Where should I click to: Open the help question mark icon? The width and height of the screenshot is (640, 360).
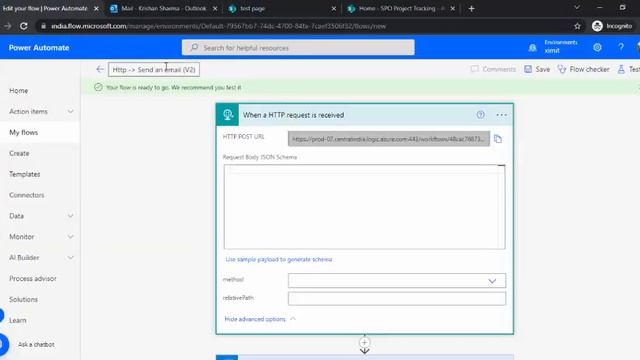click(x=621, y=47)
